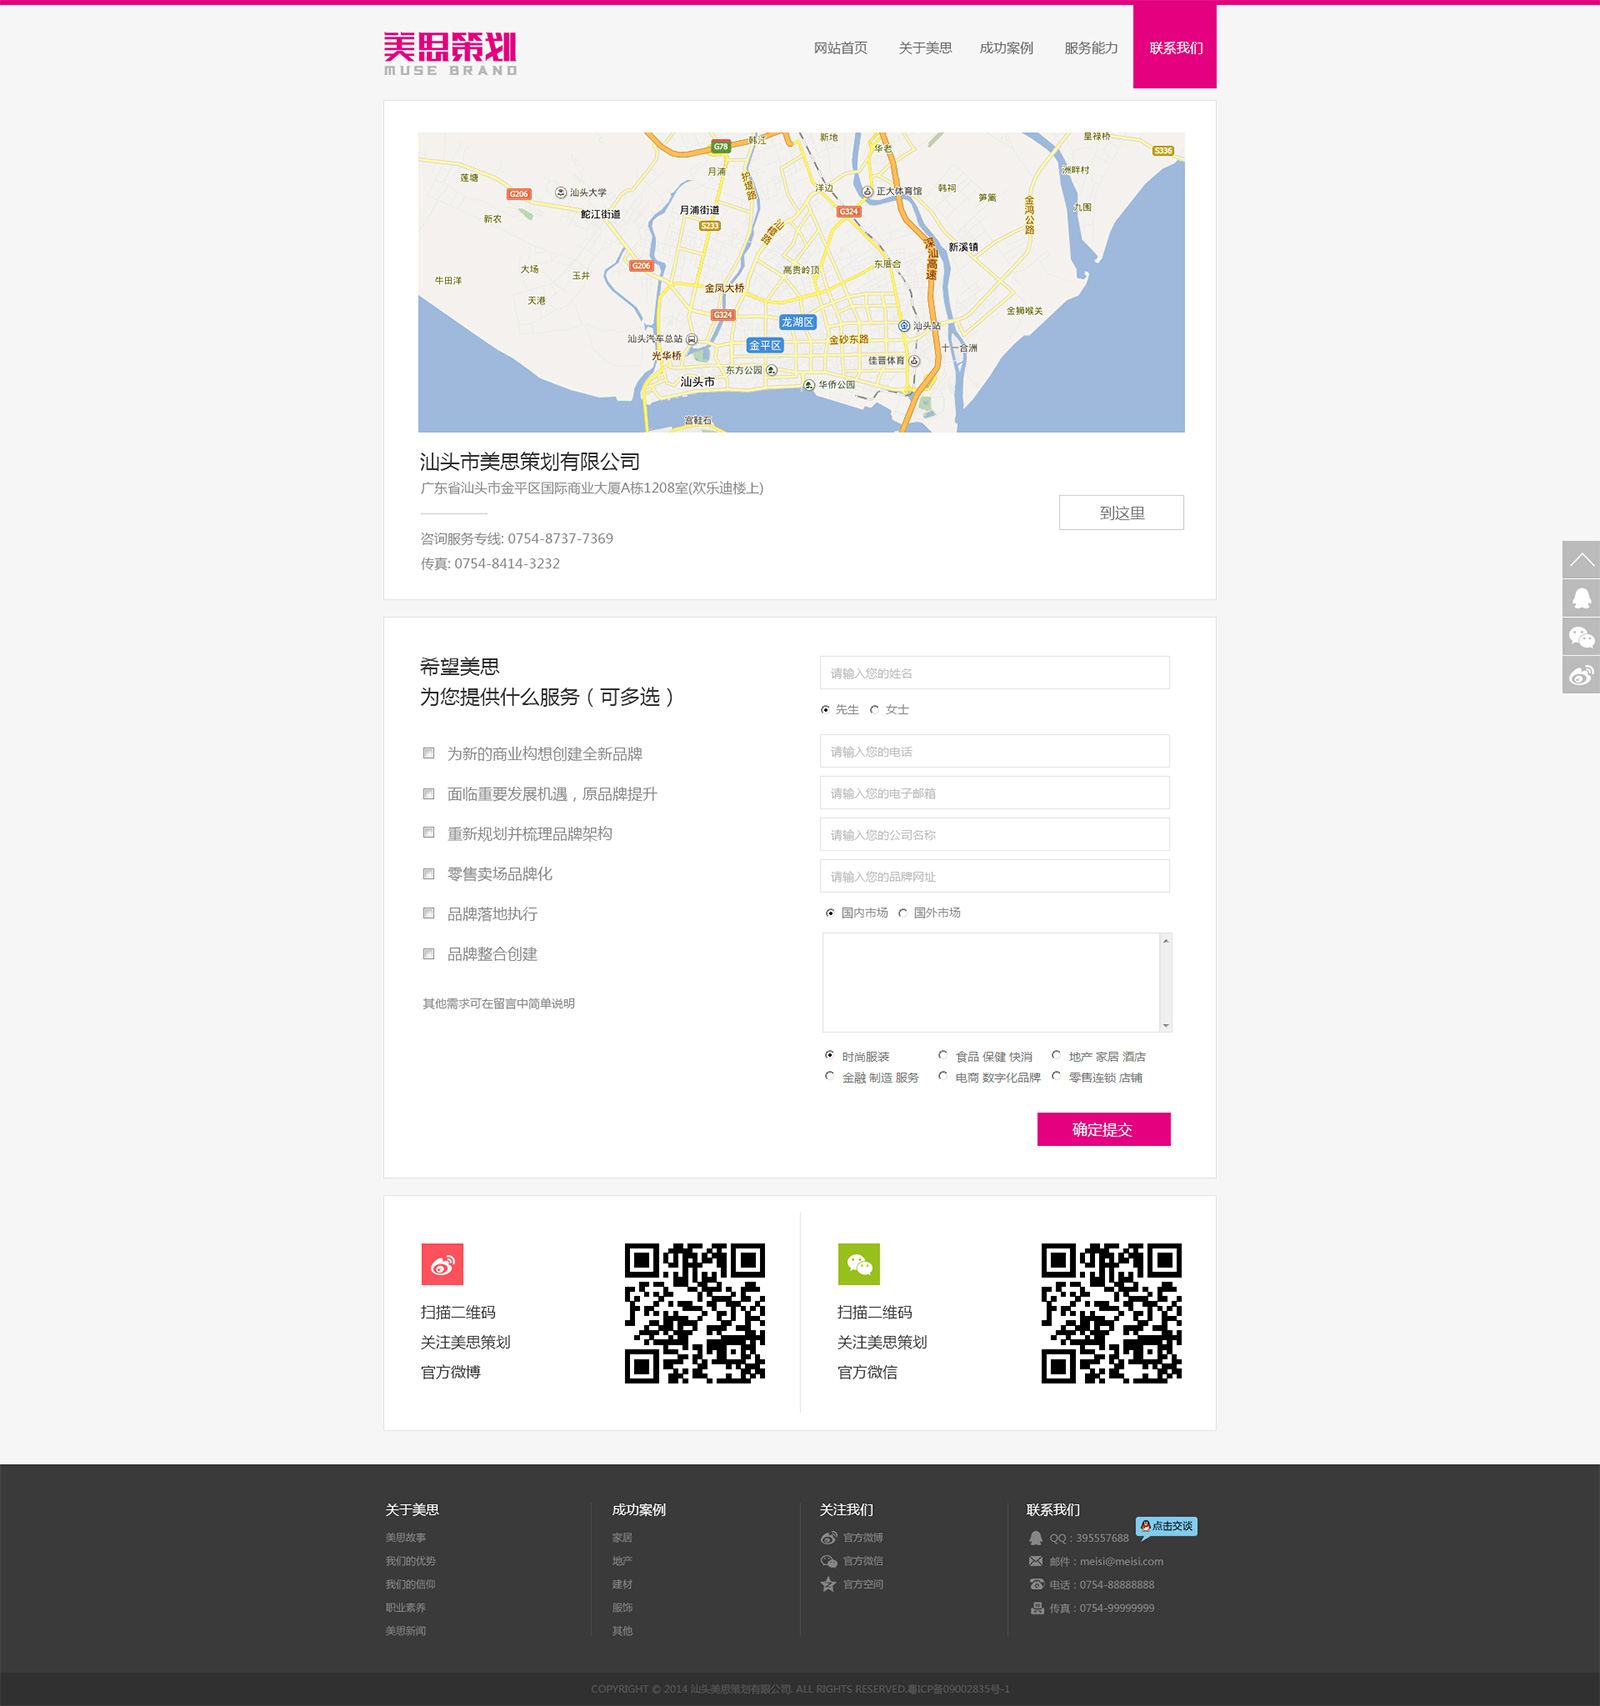Open Weibo icon in the side toolbar

pyautogui.click(x=1581, y=675)
